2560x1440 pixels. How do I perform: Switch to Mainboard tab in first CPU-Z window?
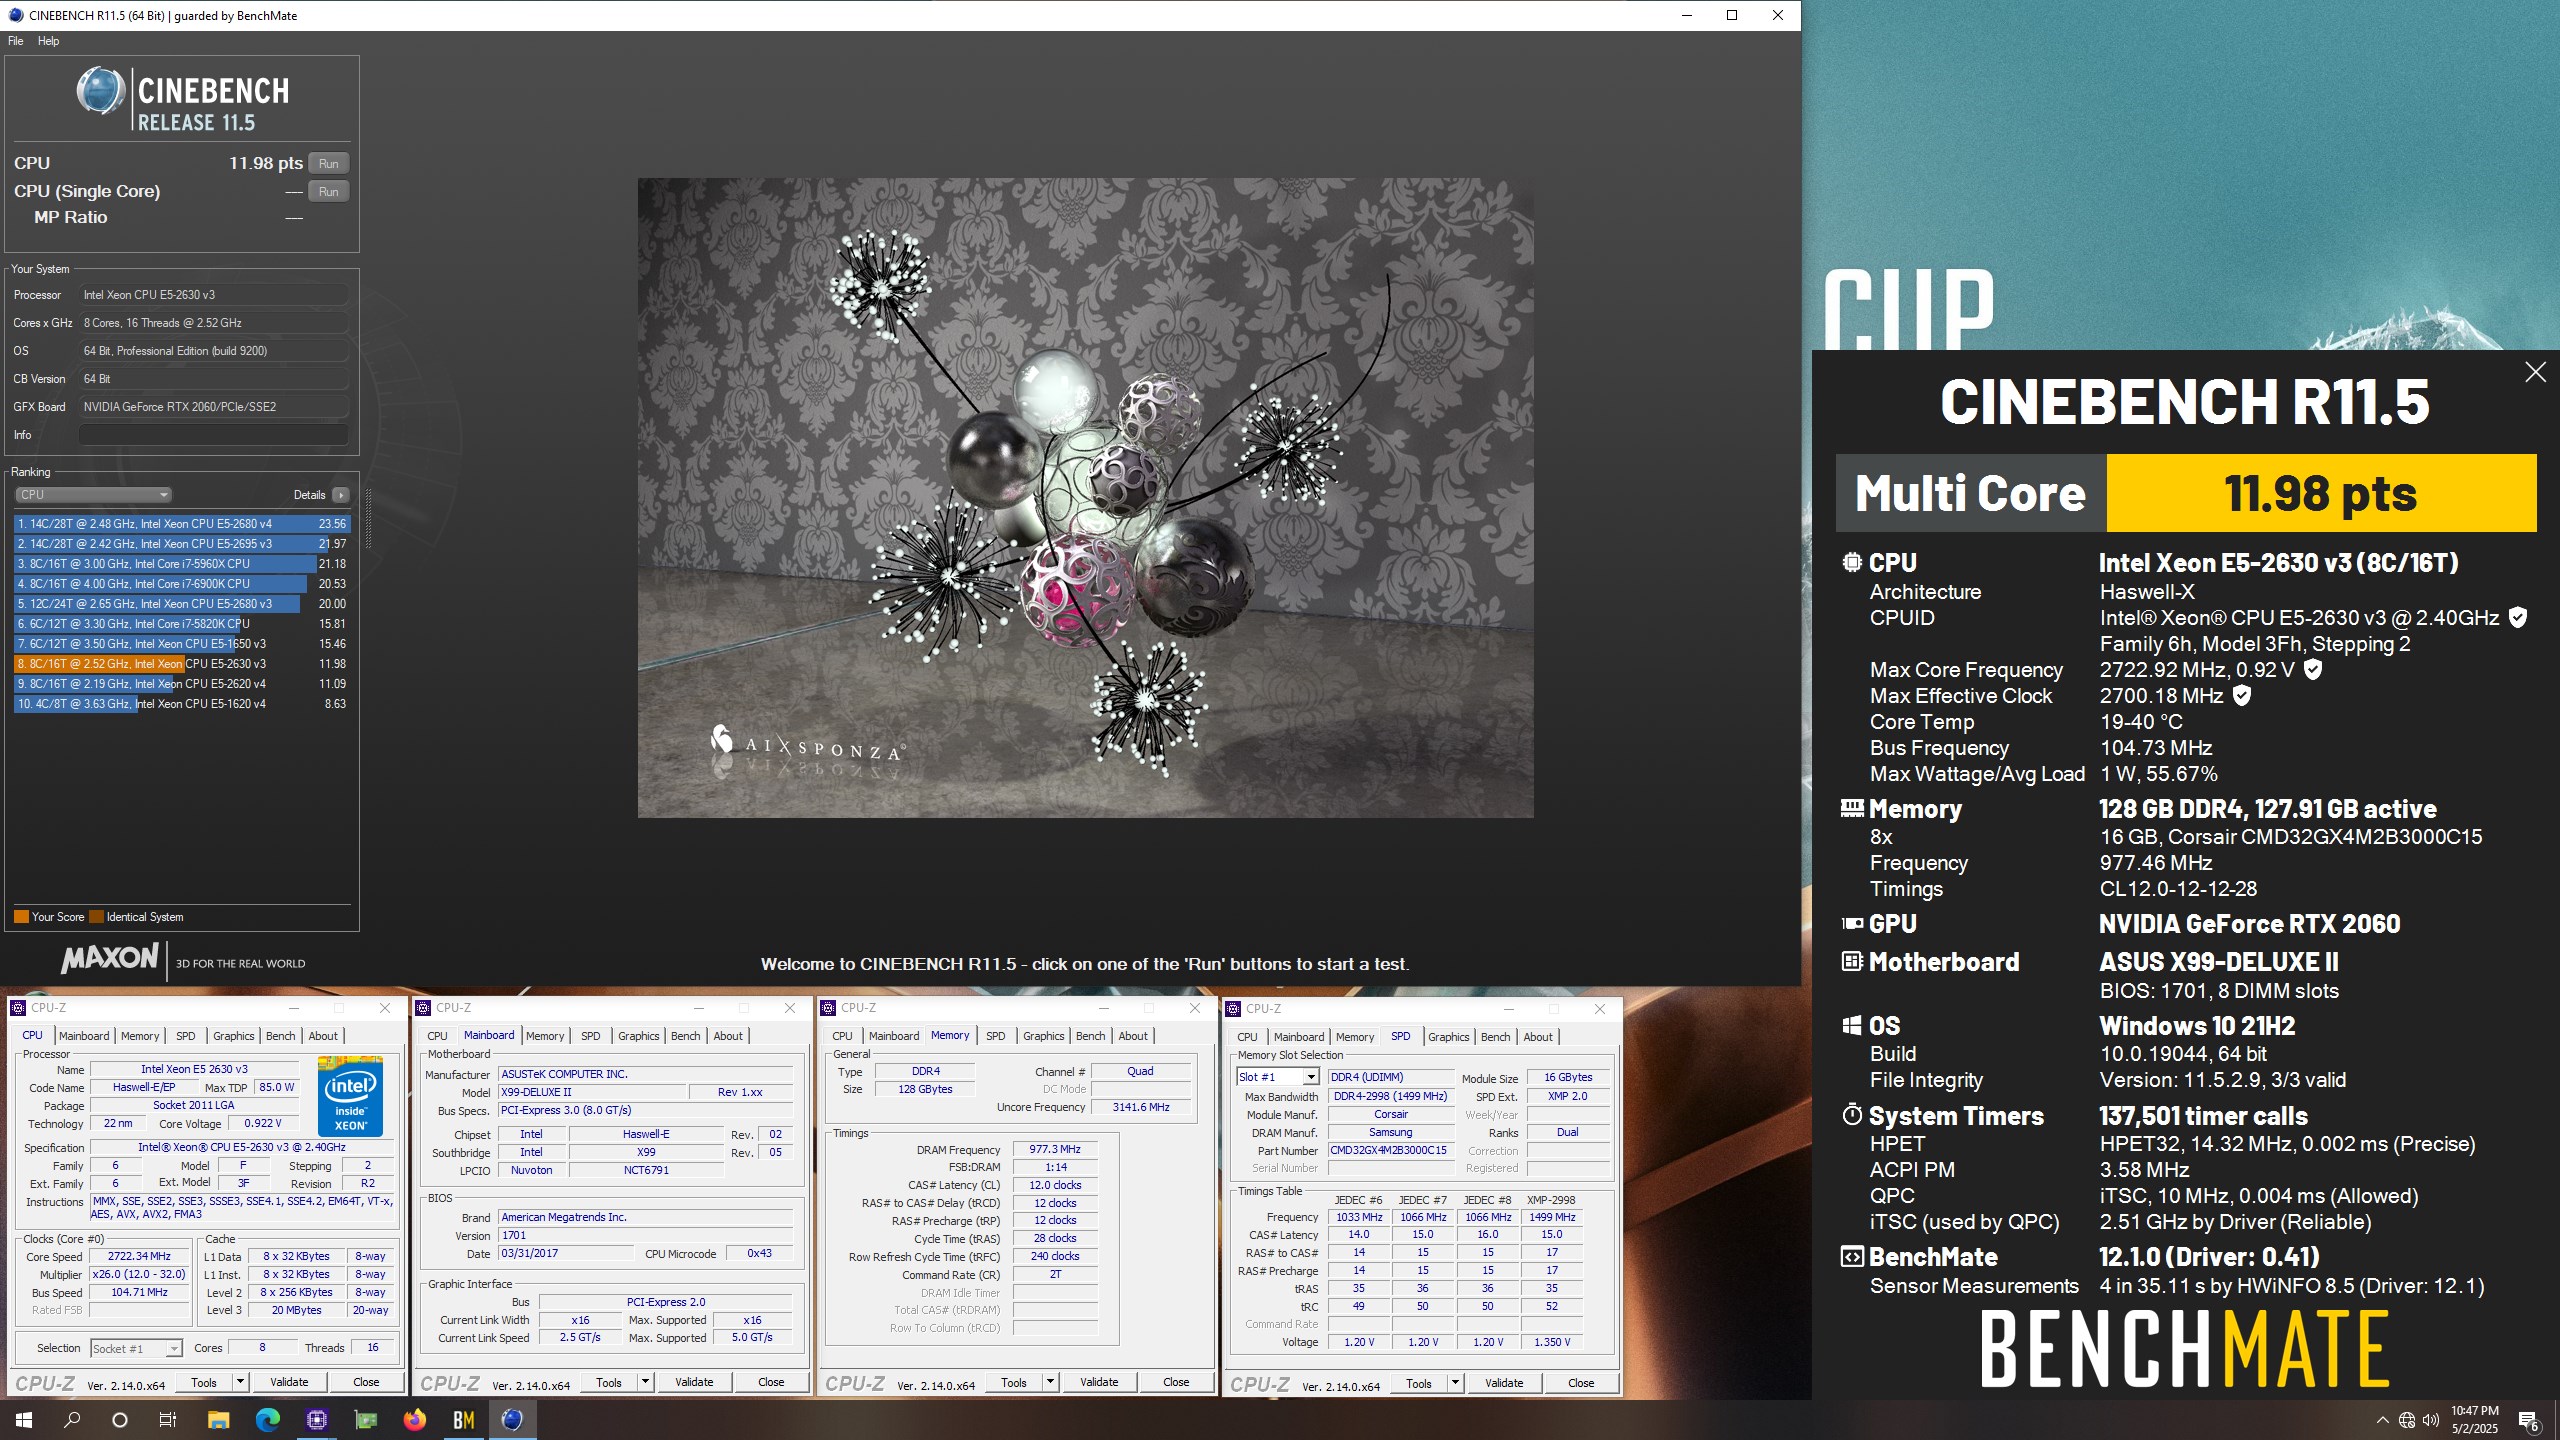pos(84,1036)
